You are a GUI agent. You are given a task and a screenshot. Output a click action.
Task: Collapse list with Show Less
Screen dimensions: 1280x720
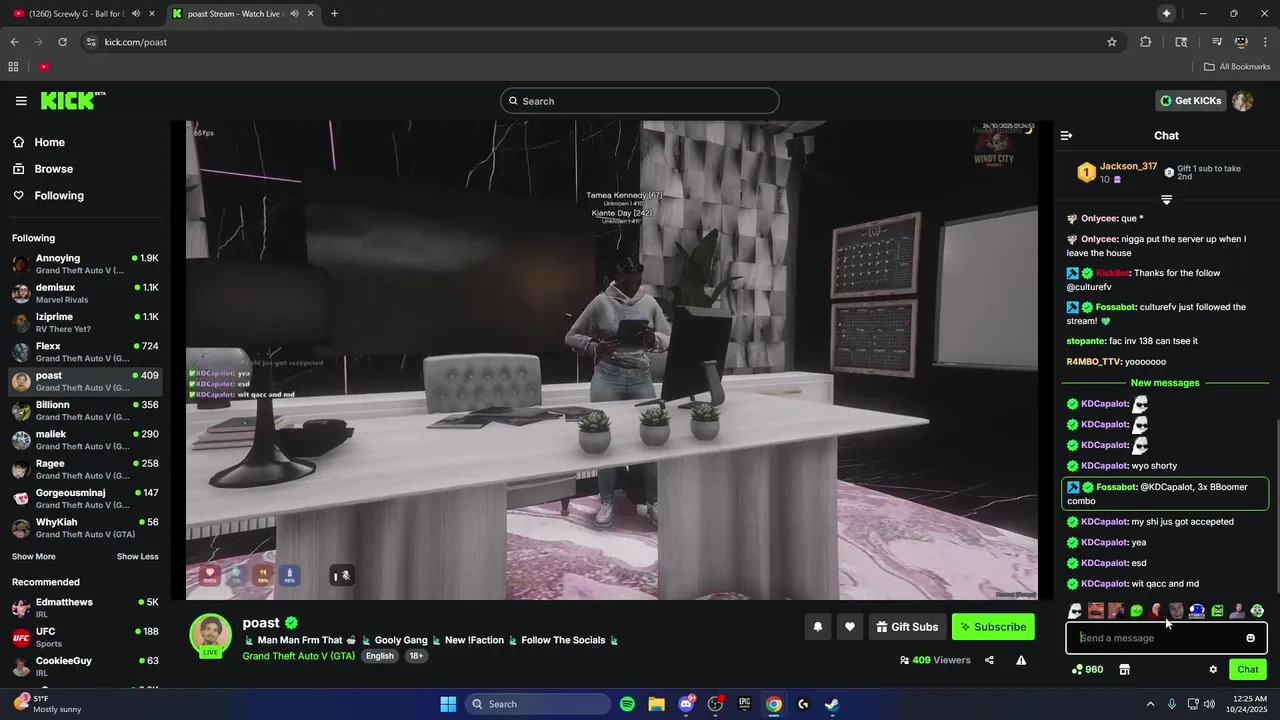(x=137, y=557)
